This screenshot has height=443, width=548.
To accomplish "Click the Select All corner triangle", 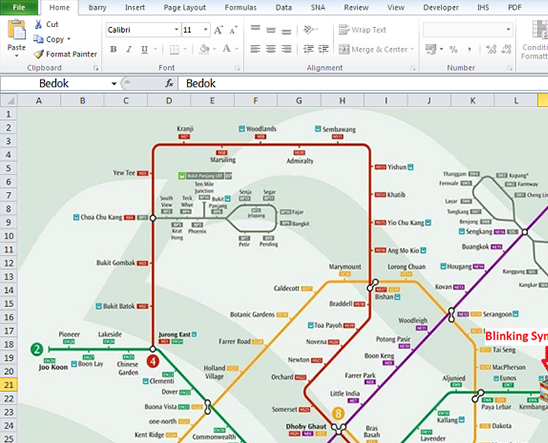I will coord(9,101).
